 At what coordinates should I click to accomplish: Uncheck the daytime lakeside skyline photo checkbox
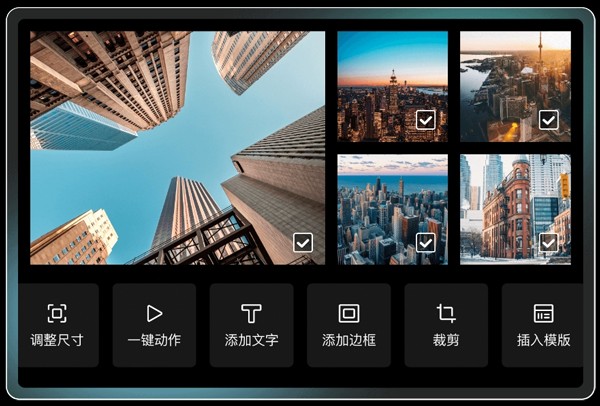click(426, 242)
